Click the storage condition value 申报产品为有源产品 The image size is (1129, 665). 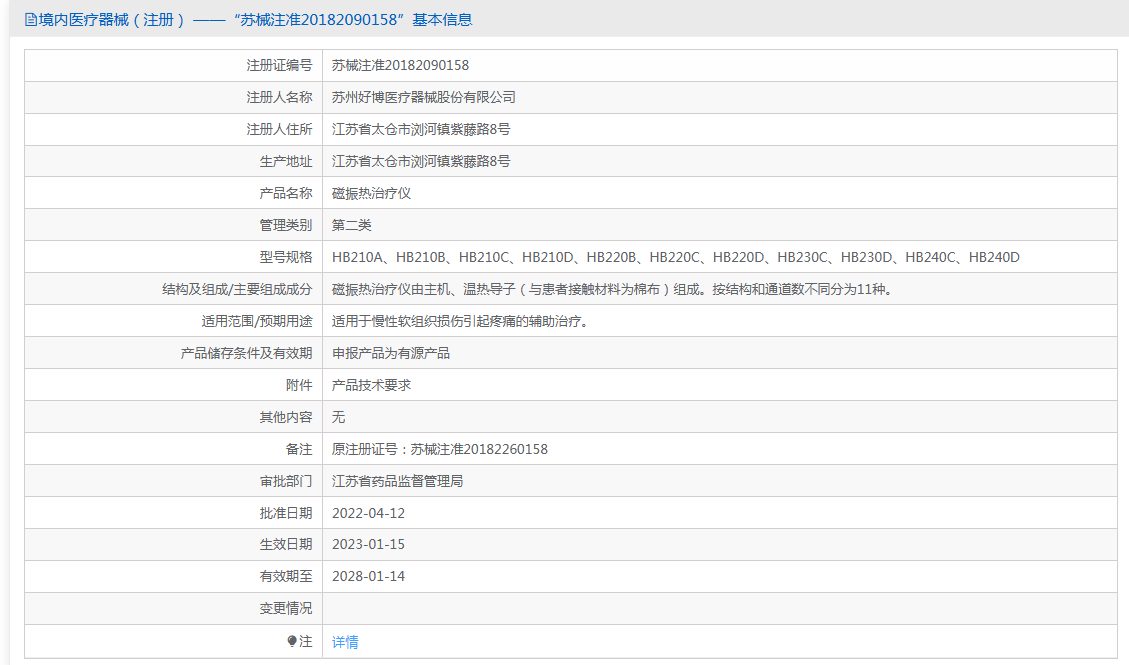click(x=390, y=353)
